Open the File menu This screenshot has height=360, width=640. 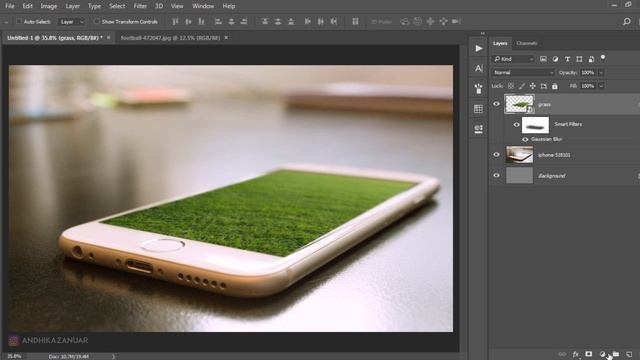click(x=9, y=6)
